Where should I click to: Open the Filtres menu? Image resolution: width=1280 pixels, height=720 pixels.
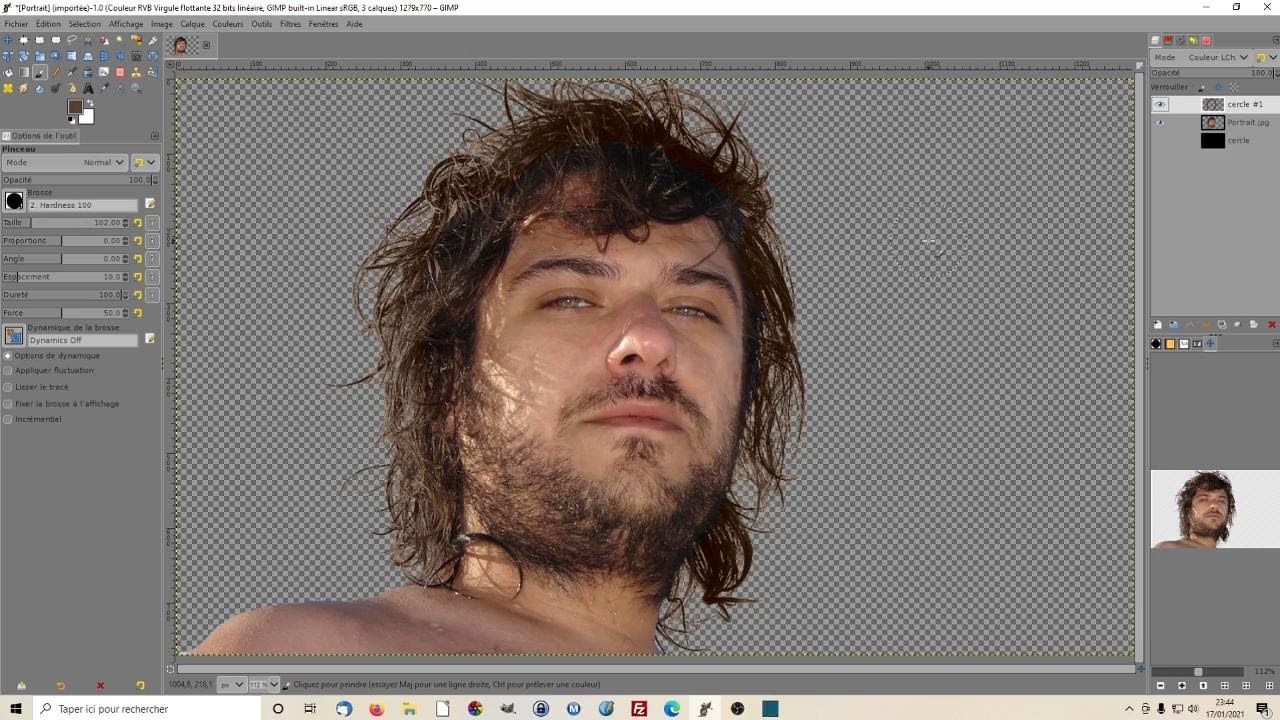click(290, 24)
